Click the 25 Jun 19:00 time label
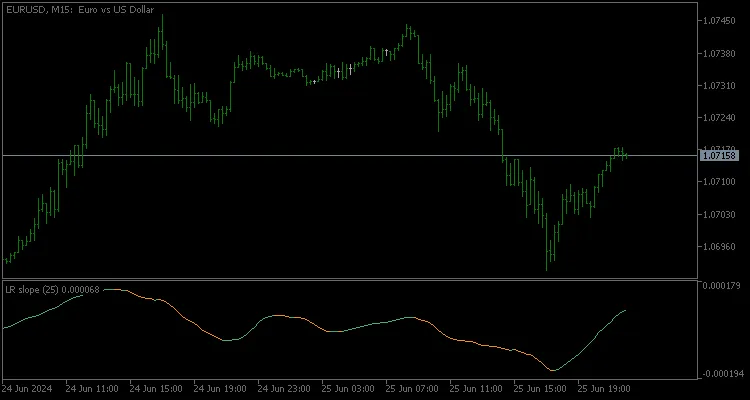The image size is (750, 400). 604,387
